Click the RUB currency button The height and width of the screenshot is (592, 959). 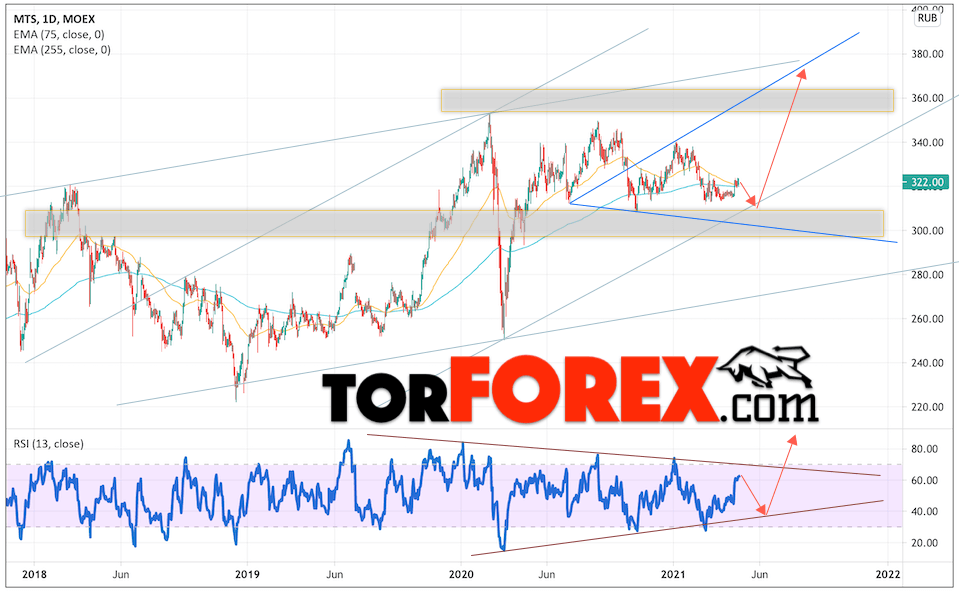[927, 18]
